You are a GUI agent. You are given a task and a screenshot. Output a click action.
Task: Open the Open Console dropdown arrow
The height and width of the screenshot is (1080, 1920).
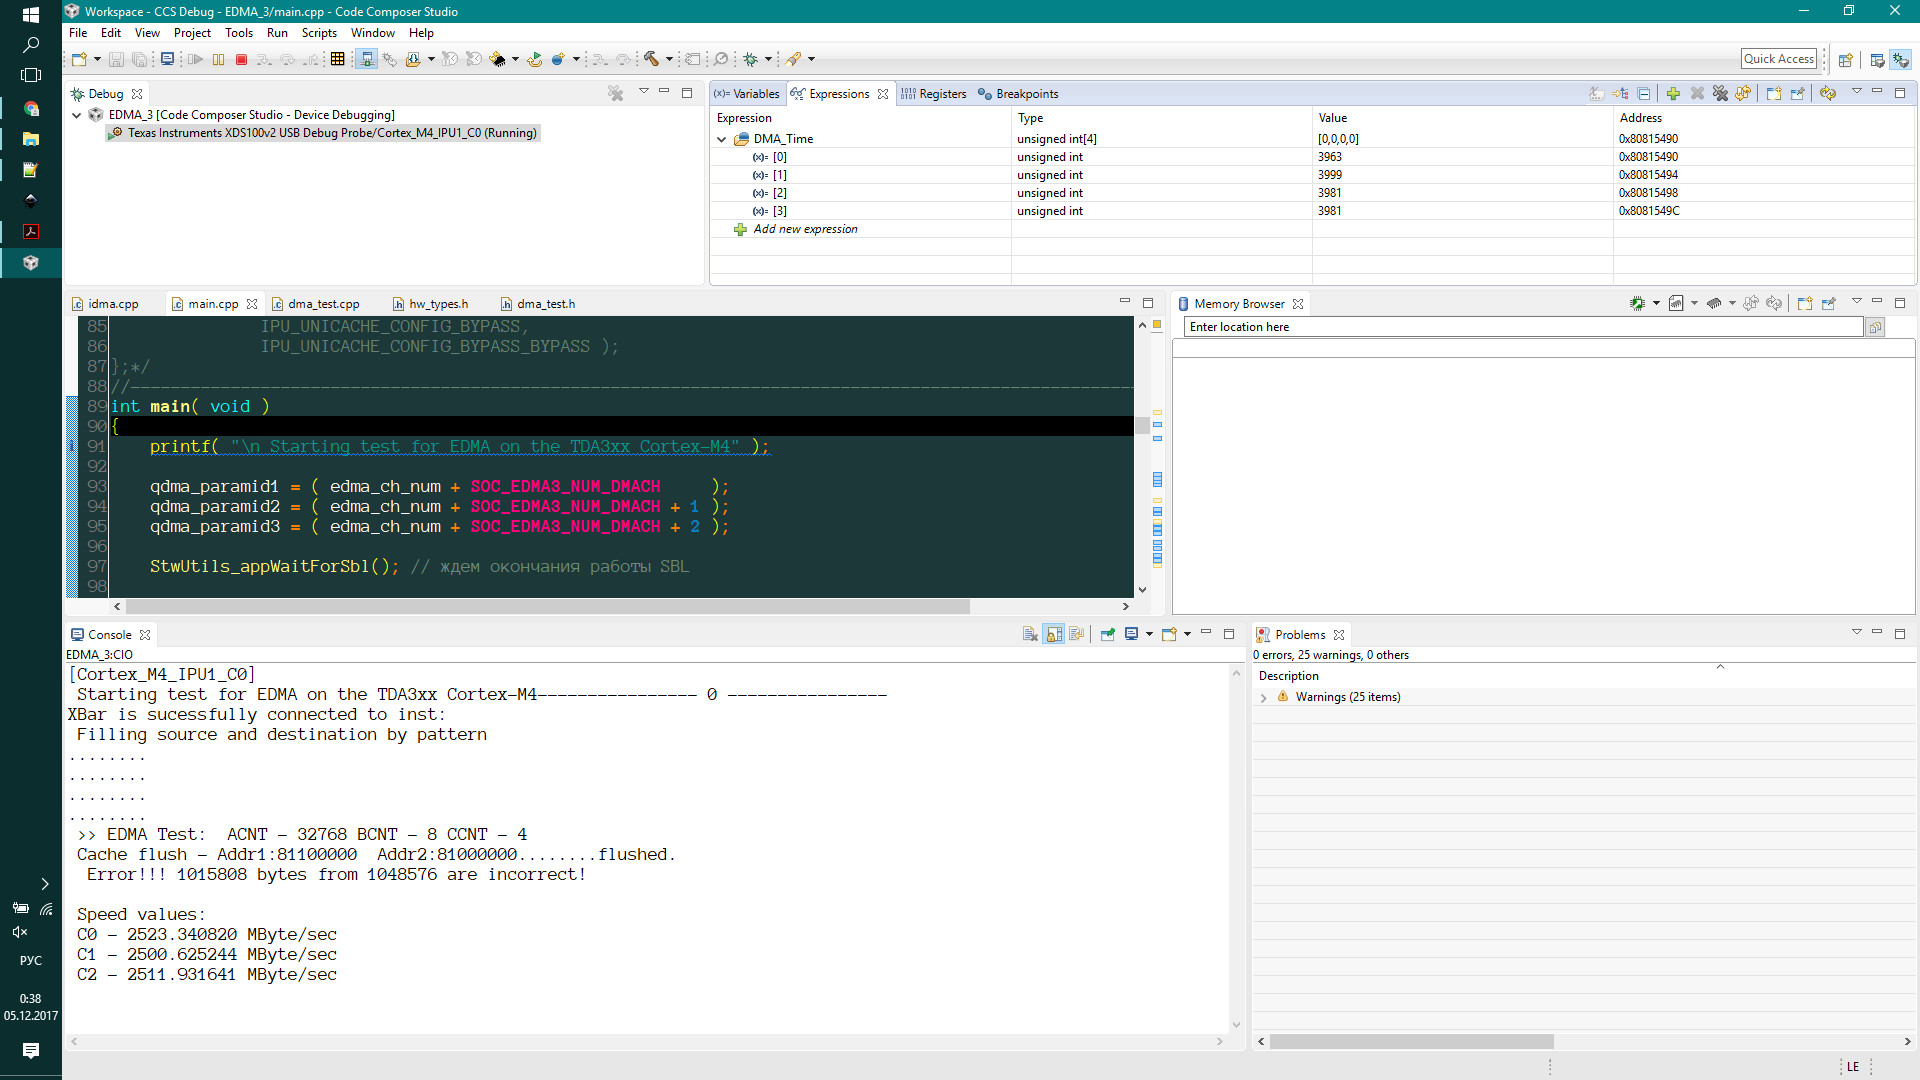click(x=1186, y=634)
